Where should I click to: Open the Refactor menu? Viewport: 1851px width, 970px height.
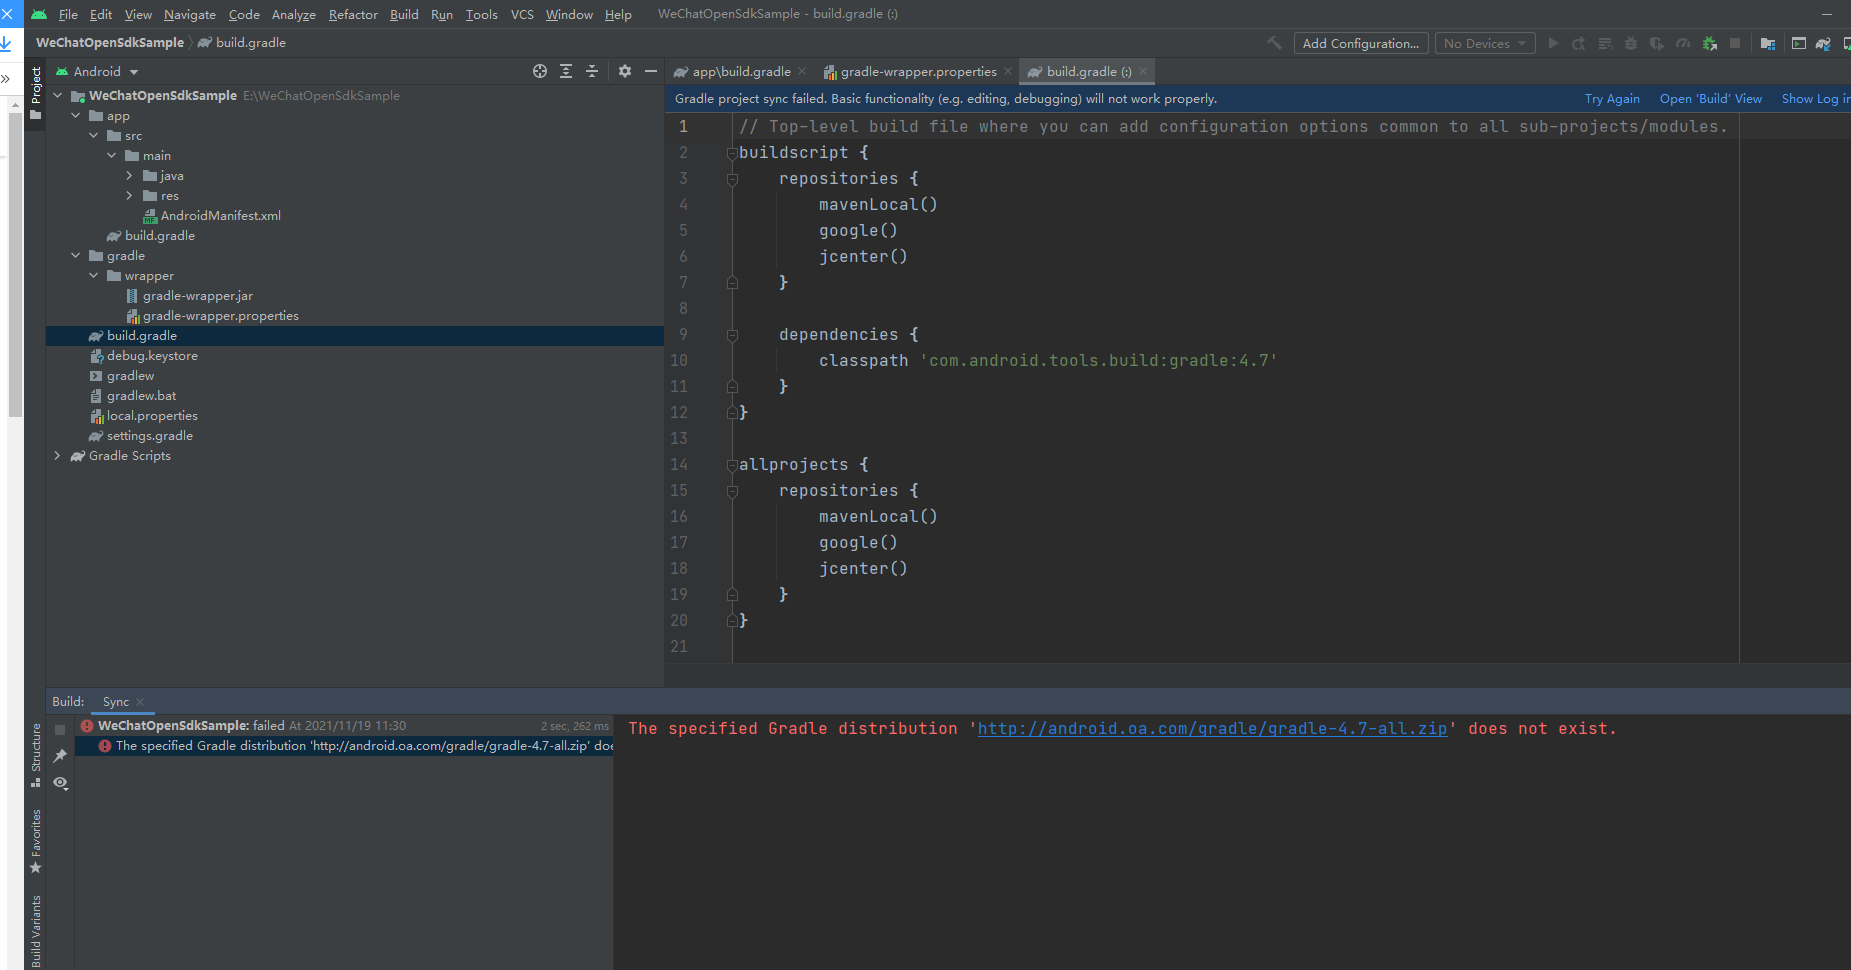point(353,14)
